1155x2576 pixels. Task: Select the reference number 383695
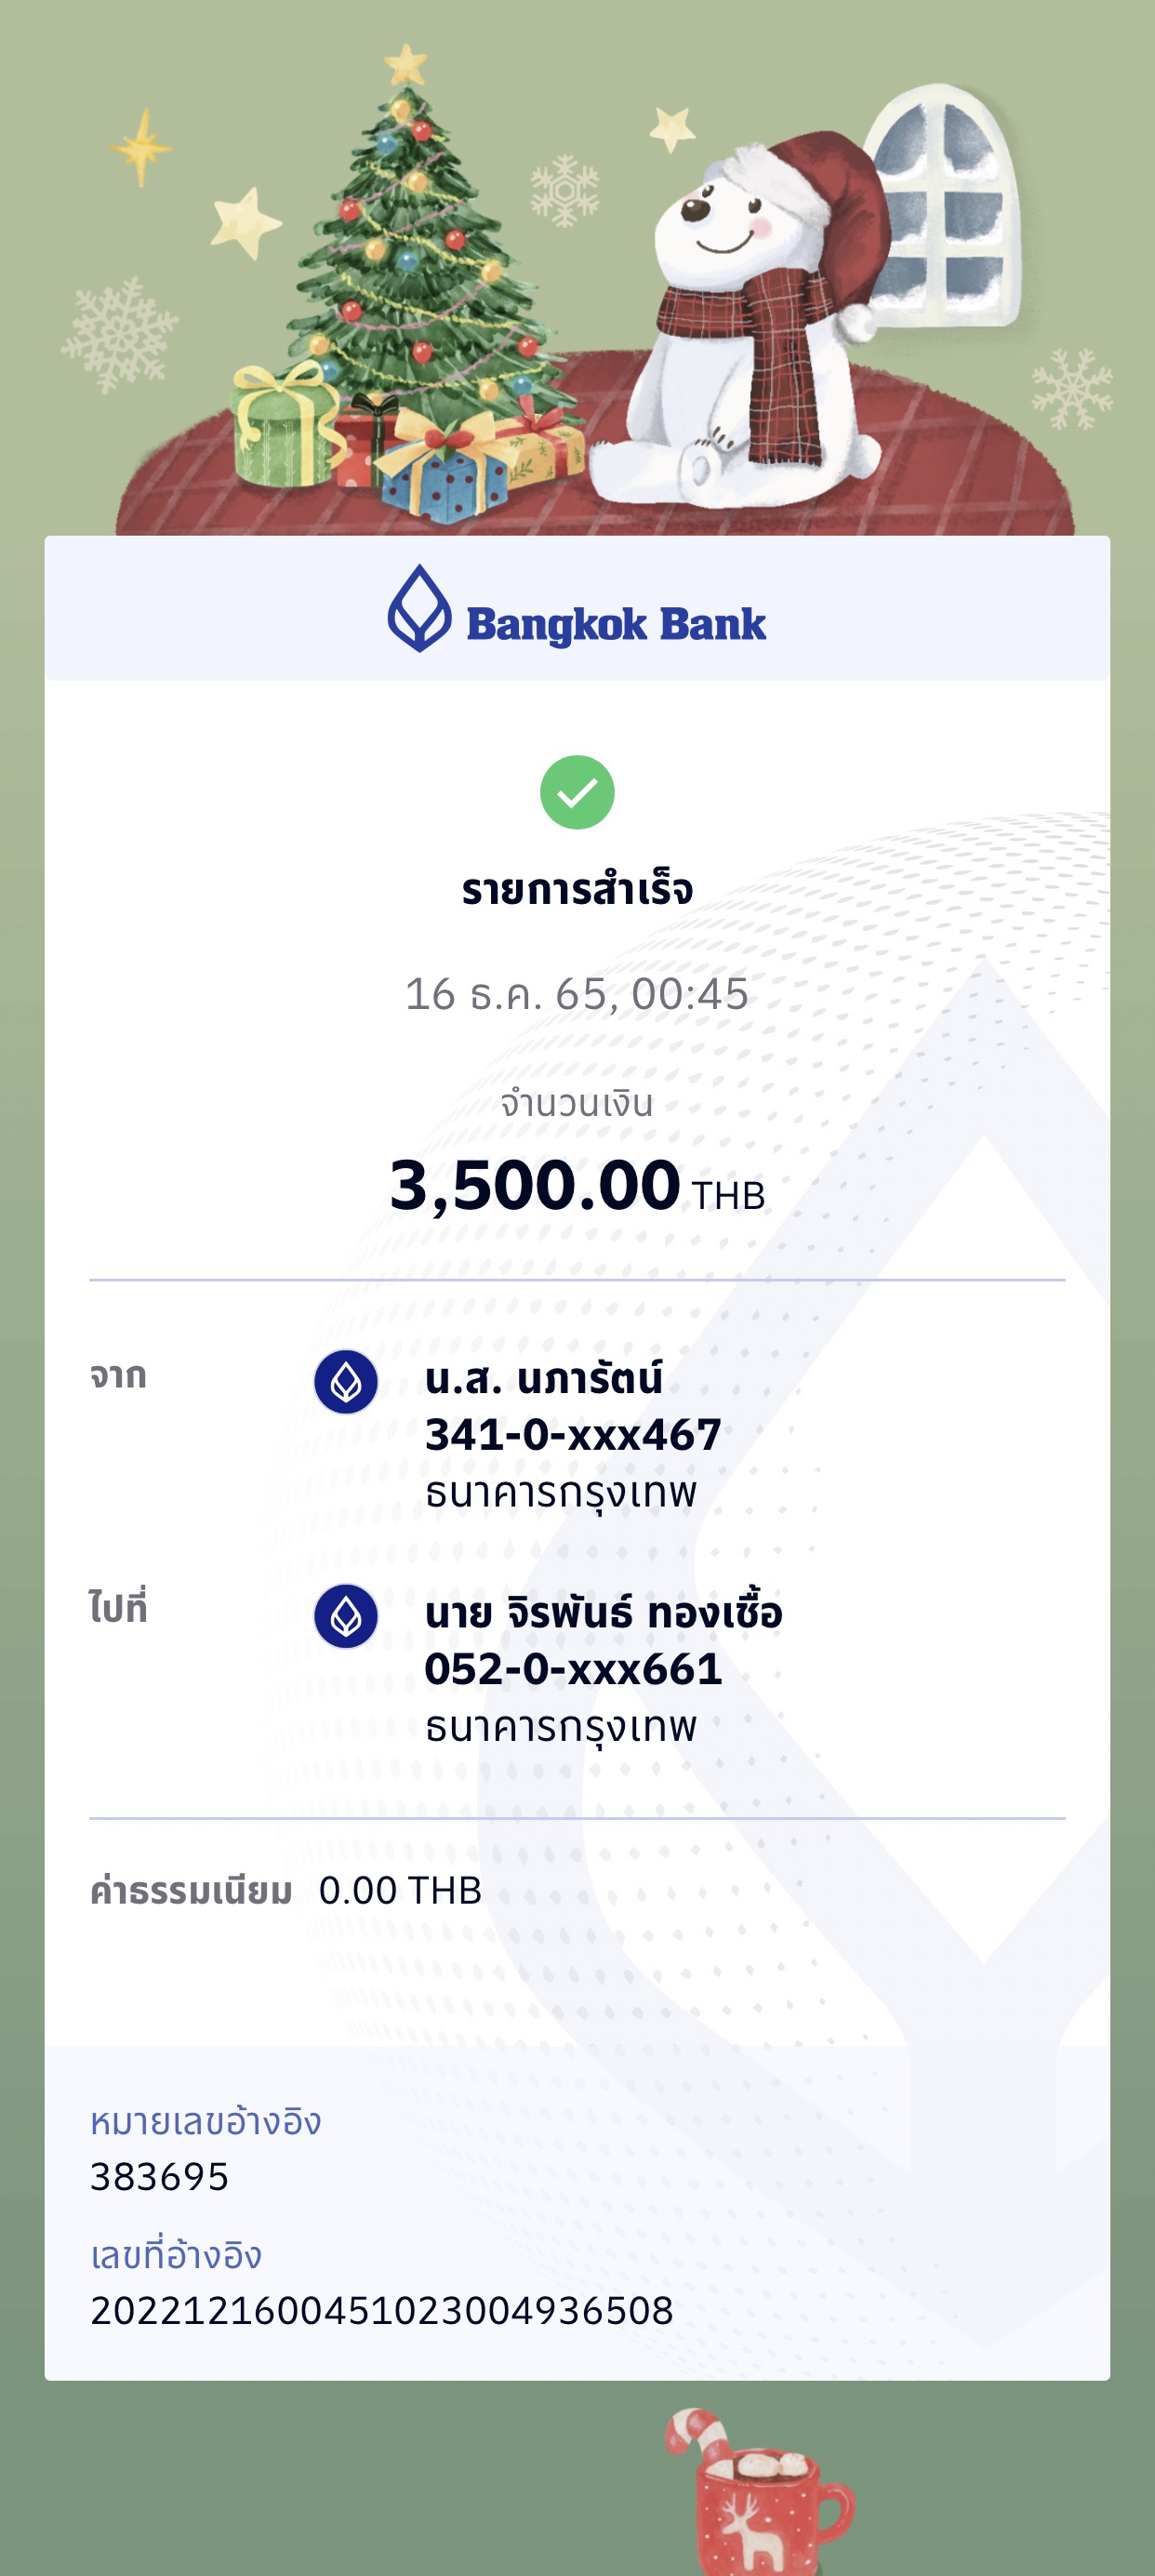tap(160, 2177)
